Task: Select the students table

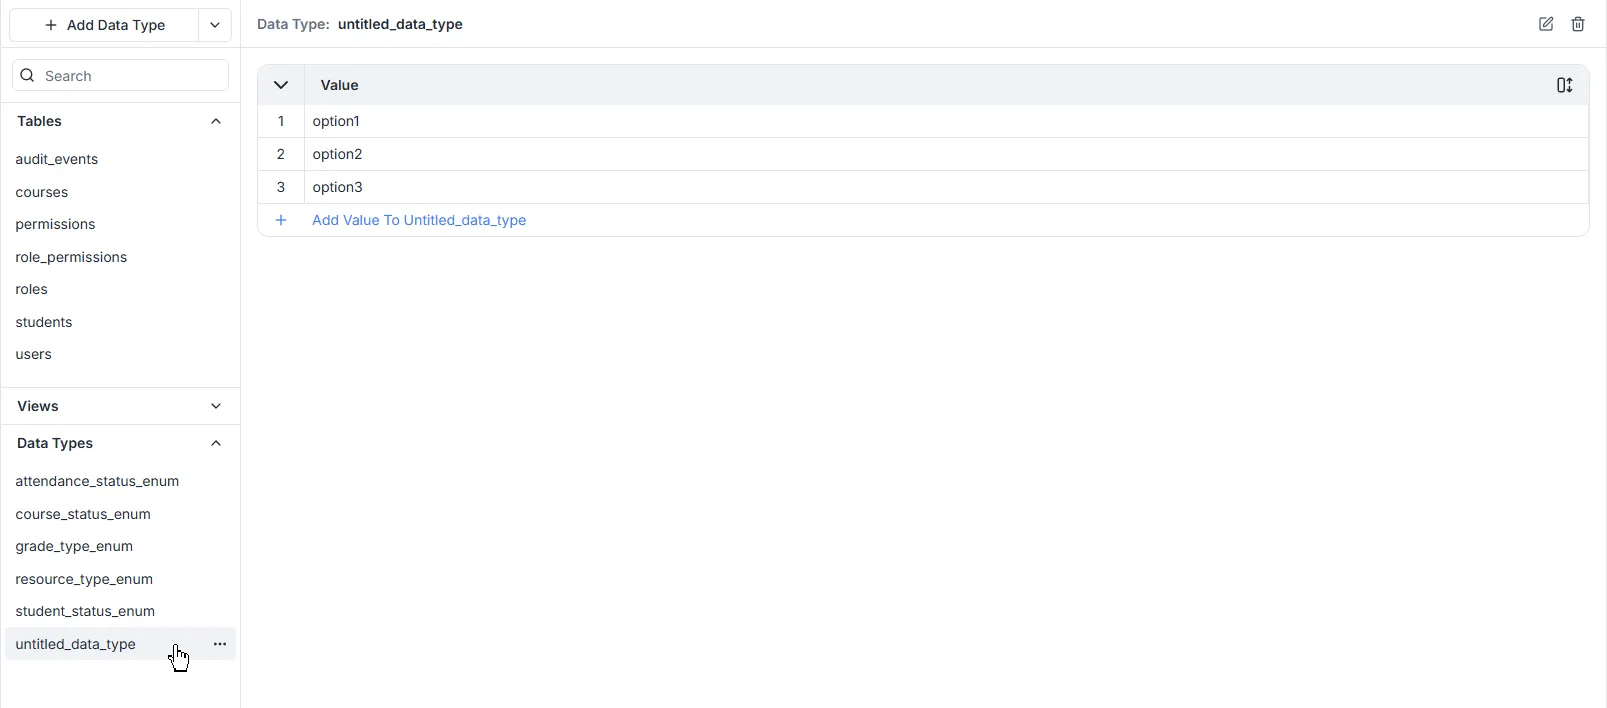Action: [44, 322]
